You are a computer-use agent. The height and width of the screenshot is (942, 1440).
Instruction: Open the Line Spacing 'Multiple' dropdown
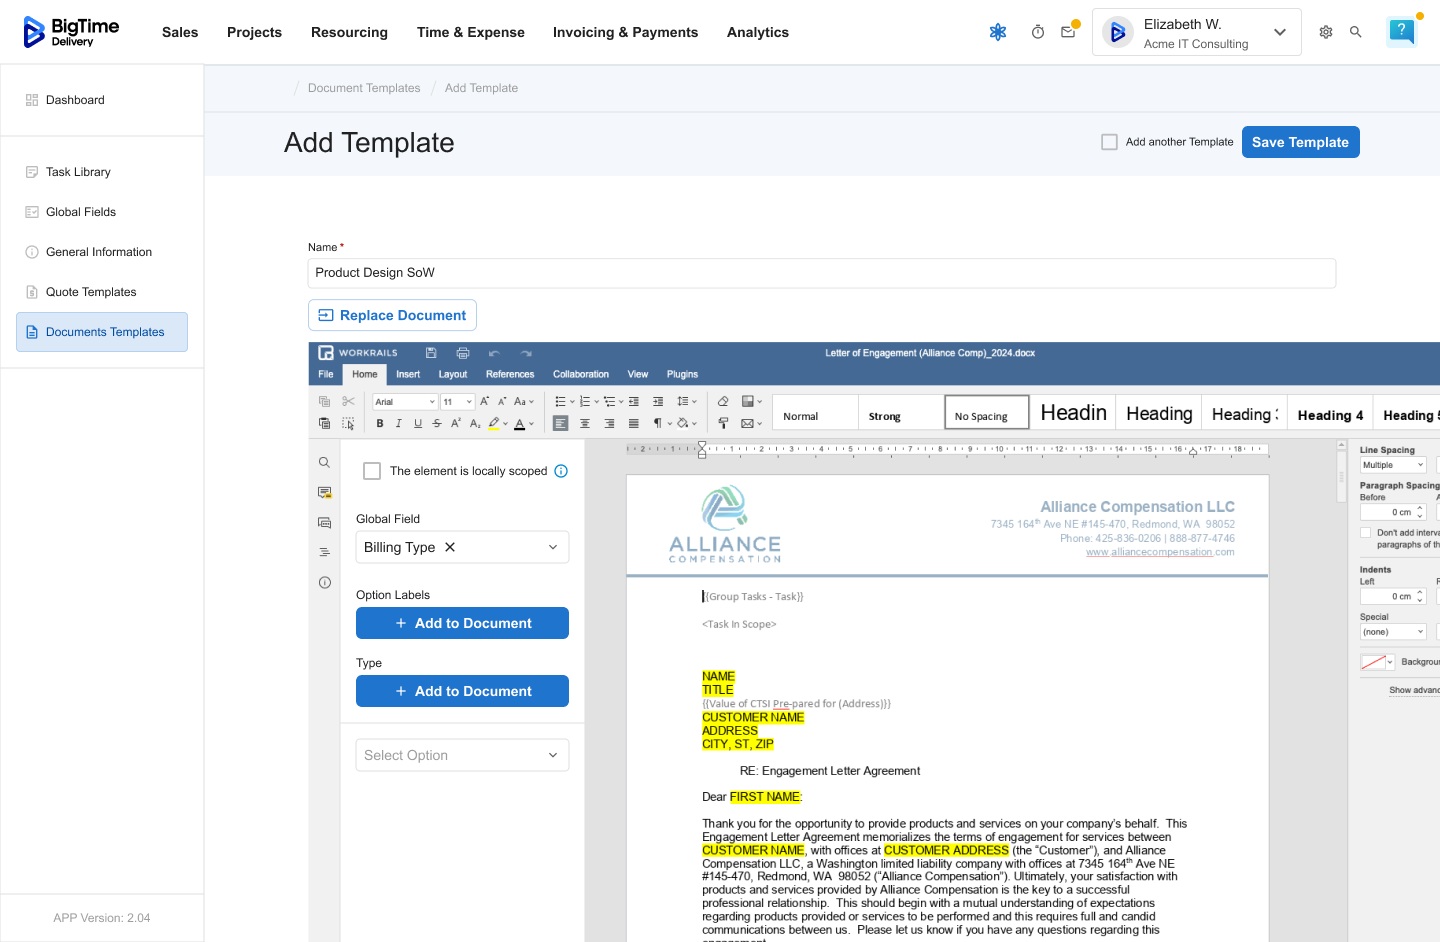pyautogui.click(x=1393, y=465)
